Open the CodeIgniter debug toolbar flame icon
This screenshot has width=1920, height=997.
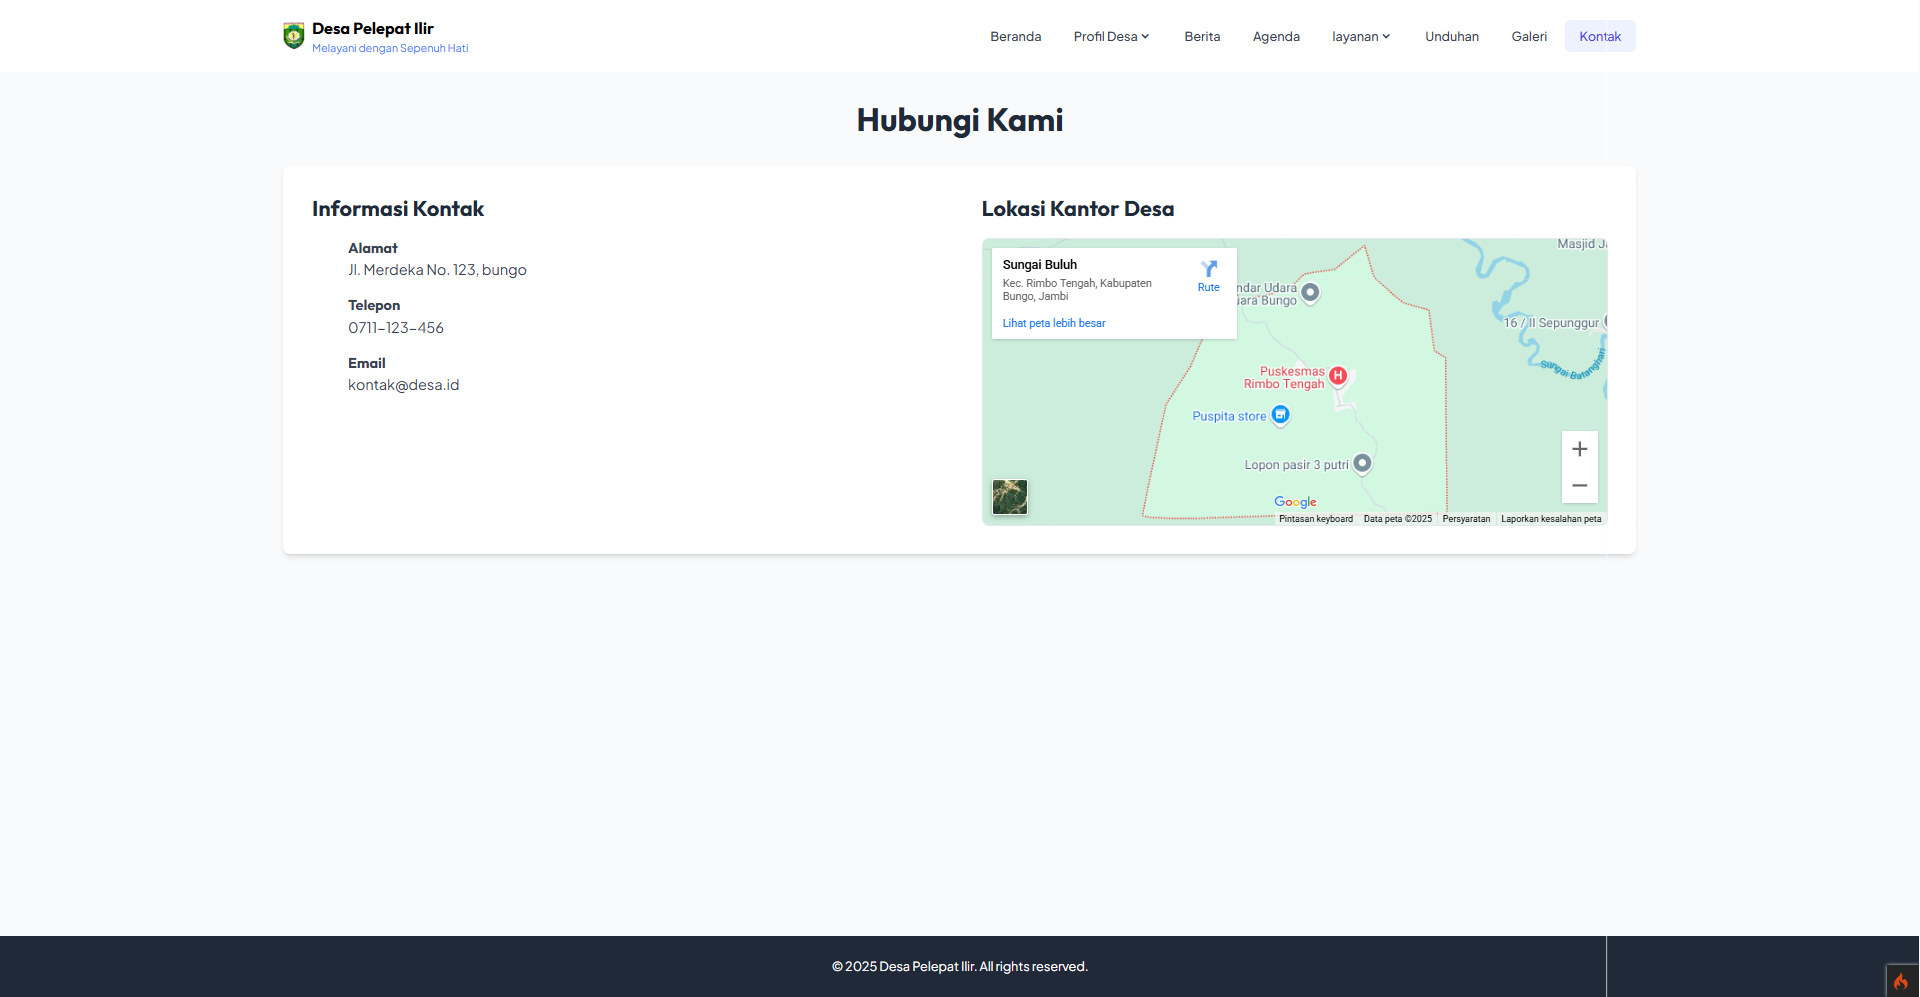1901,980
